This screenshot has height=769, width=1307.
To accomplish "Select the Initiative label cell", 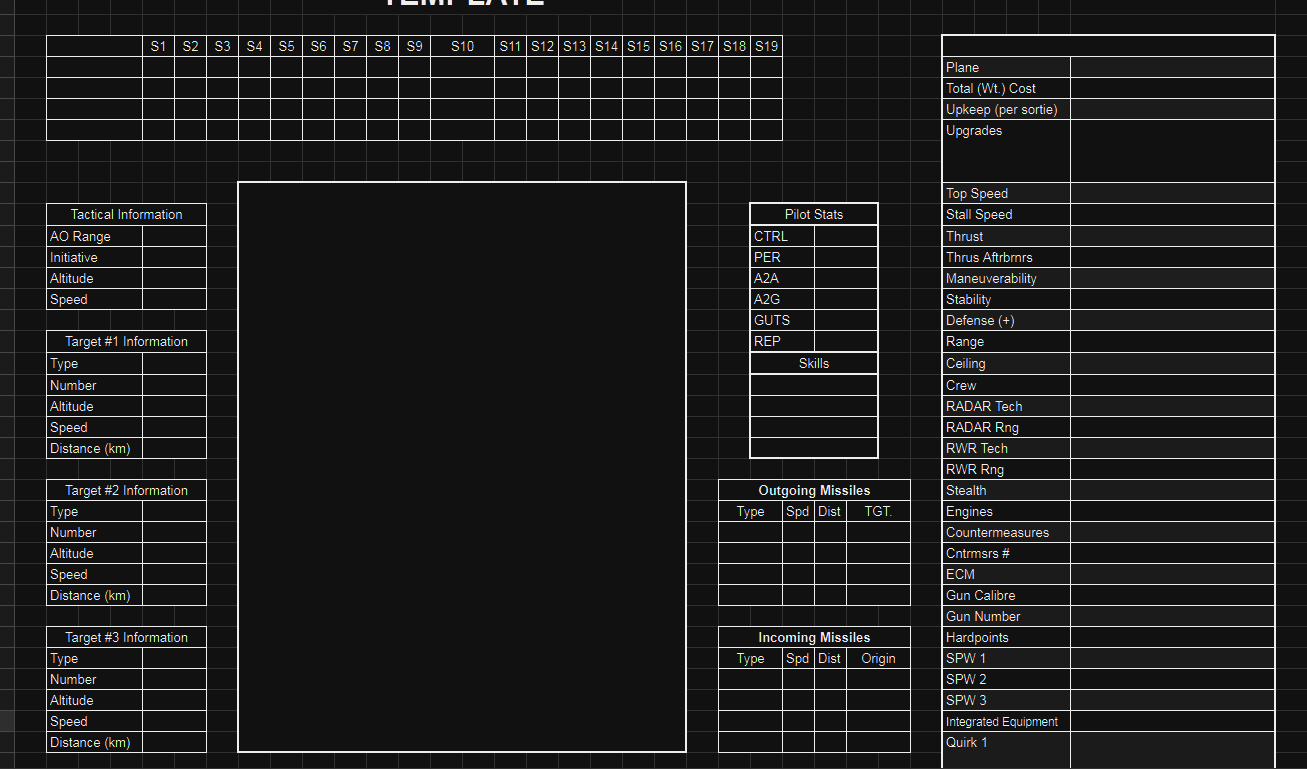I will coord(95,257).
